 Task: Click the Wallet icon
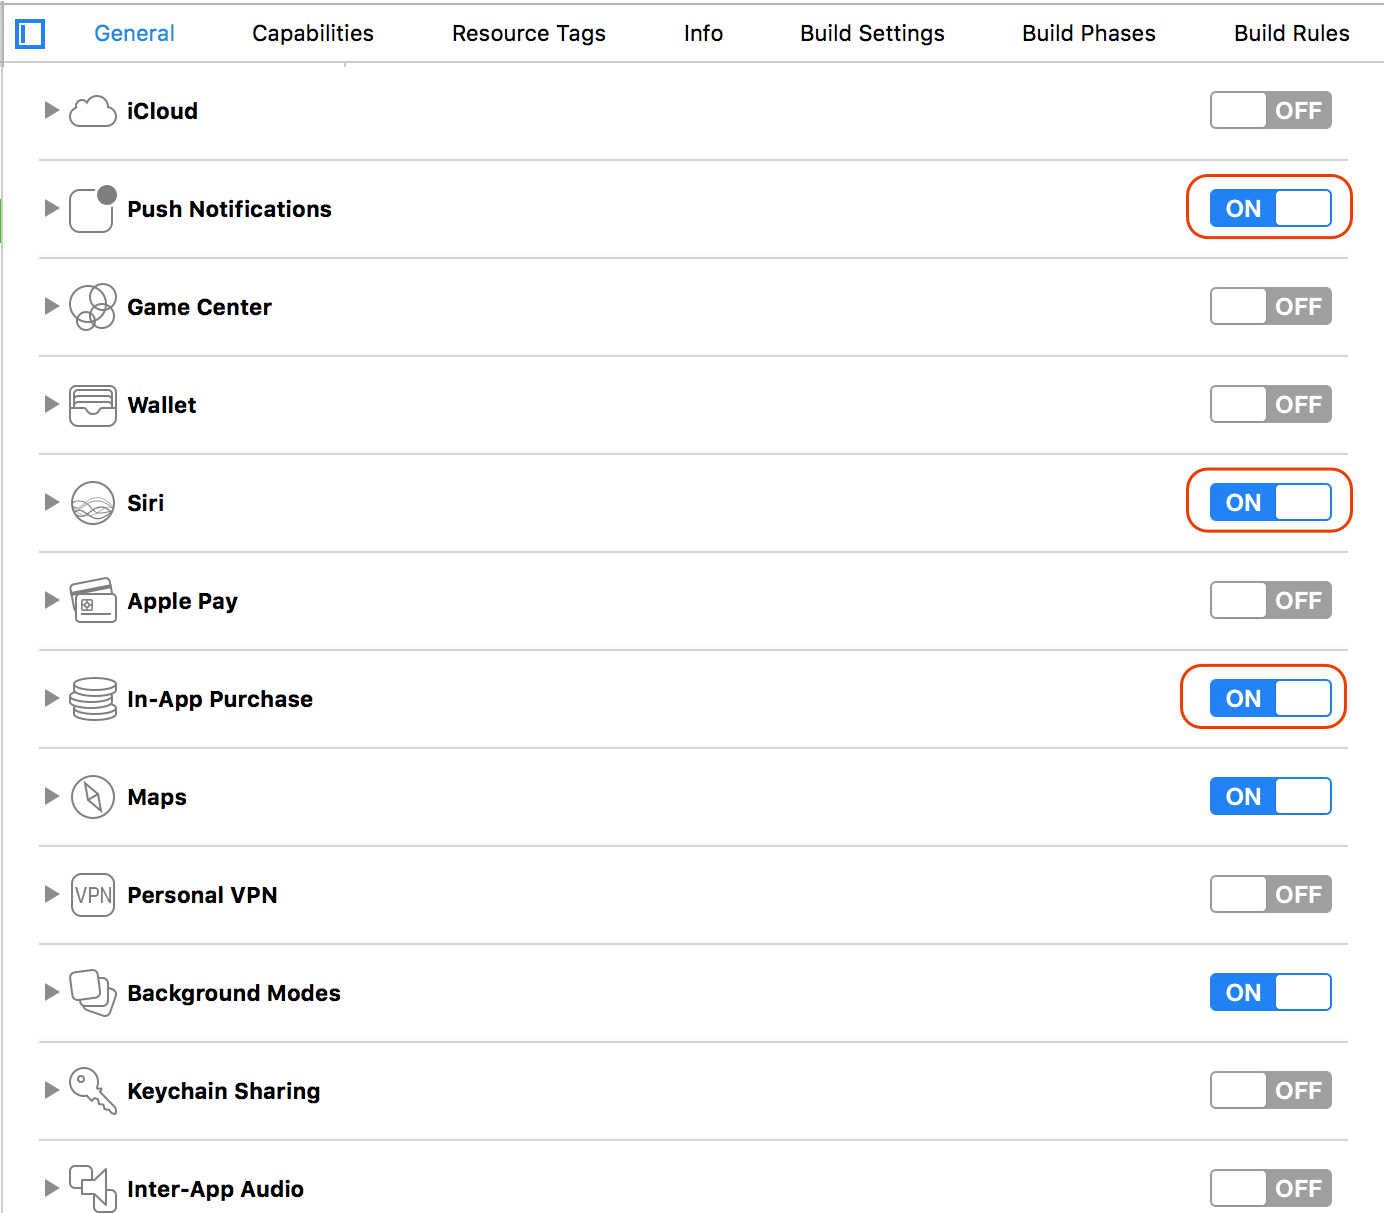click(93, 405)
